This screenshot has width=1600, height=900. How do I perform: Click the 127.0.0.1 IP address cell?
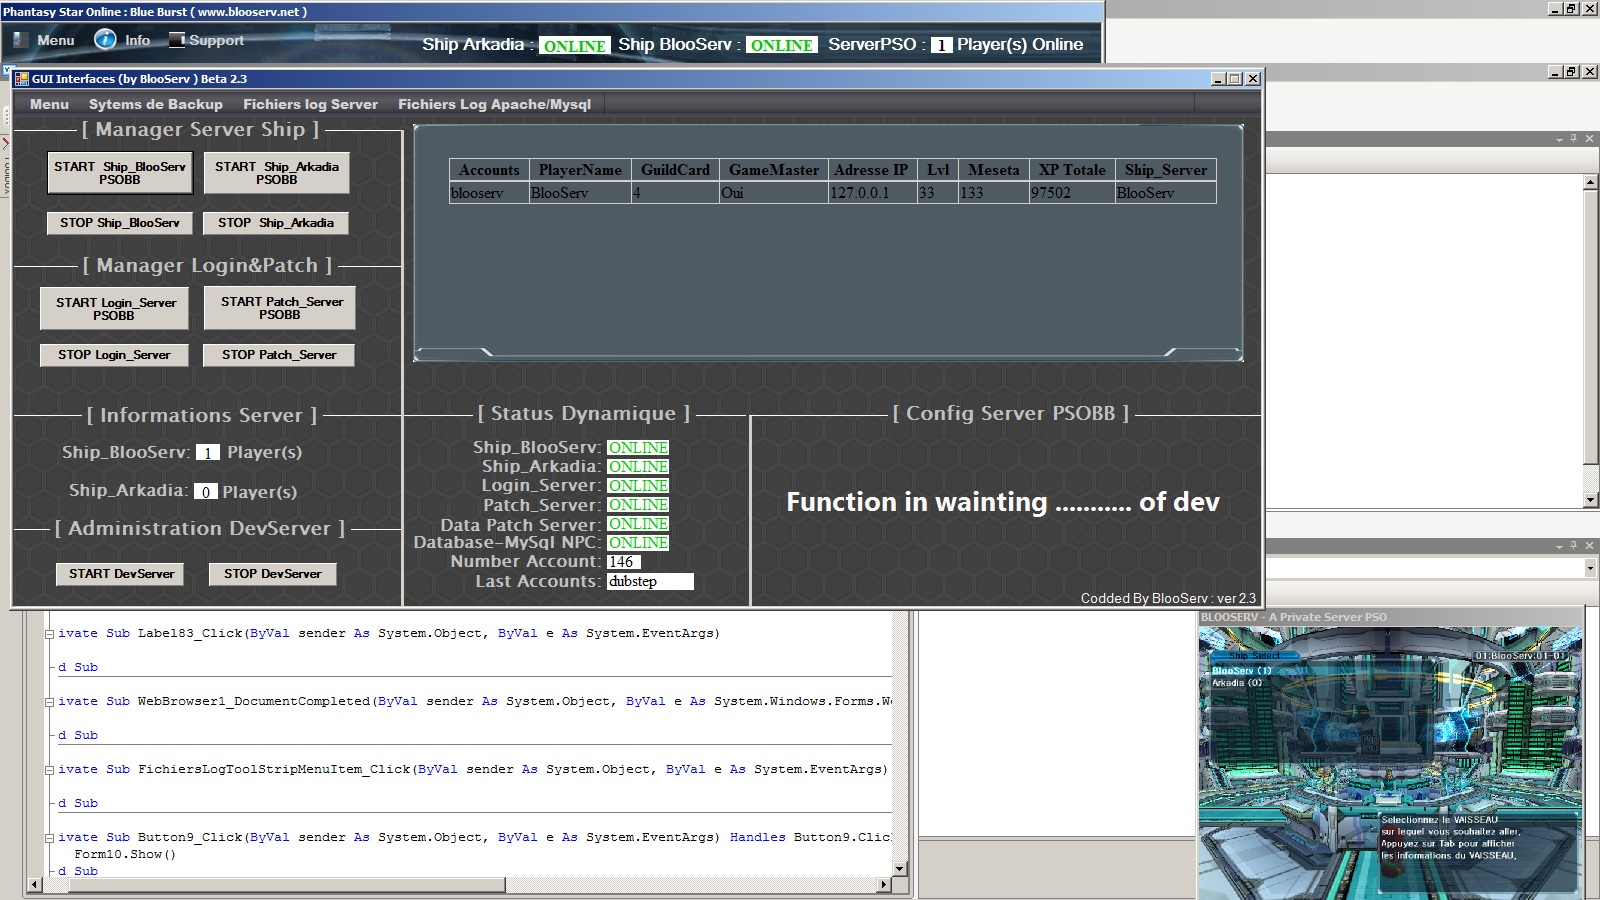(872, 193)
